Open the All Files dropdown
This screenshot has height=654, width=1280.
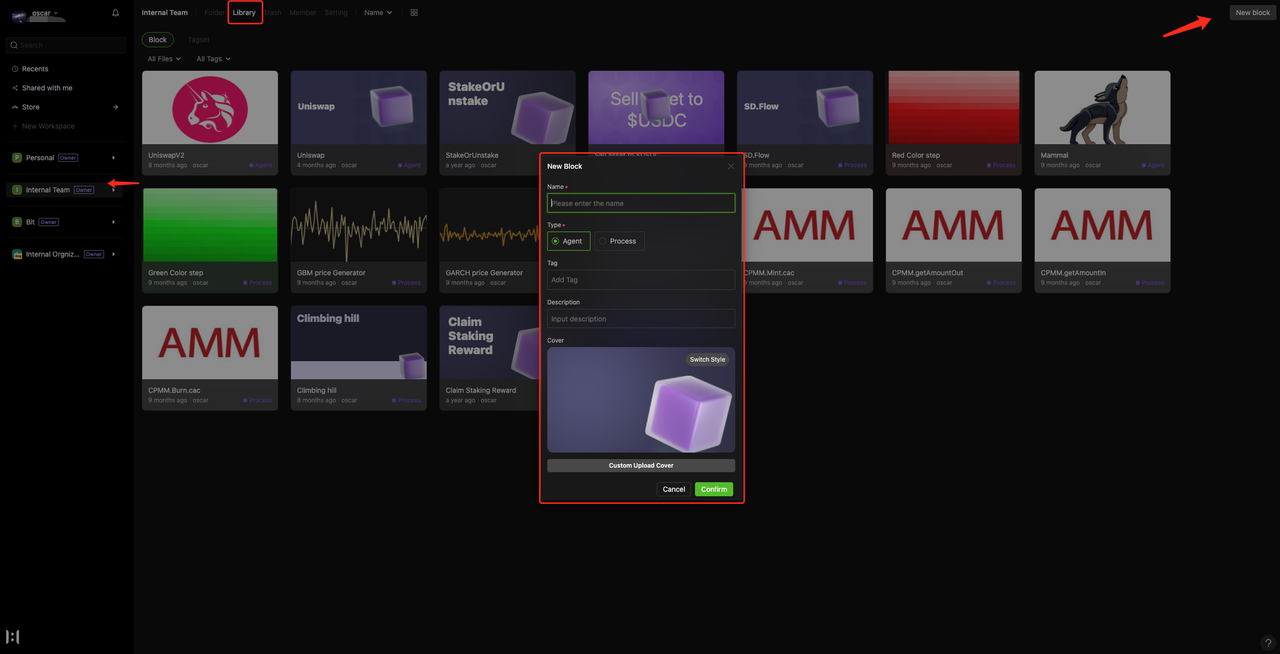[x=164, y=59]
